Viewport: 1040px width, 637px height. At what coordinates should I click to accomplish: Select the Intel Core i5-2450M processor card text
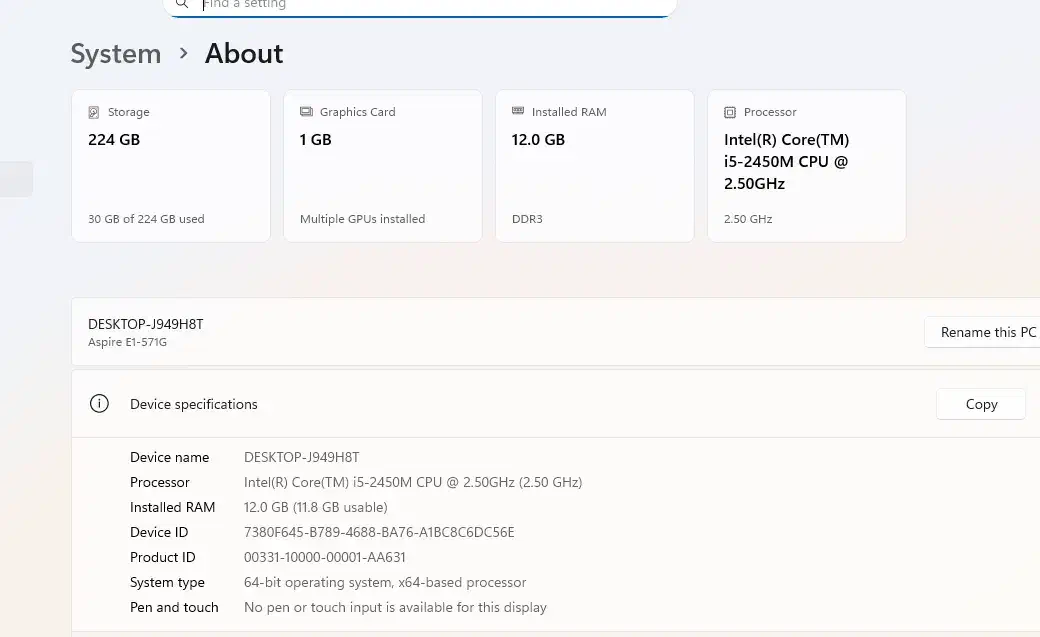(x=786, y=162)
